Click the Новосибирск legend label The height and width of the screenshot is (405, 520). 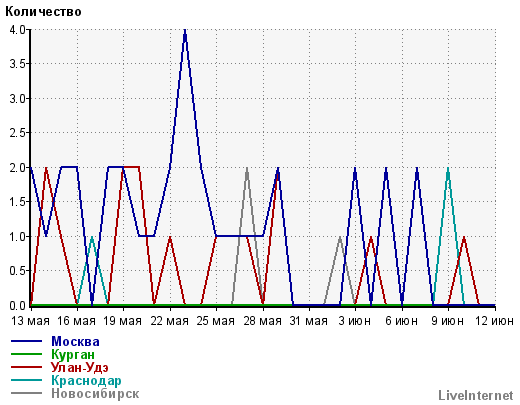(x=95, y=393)
